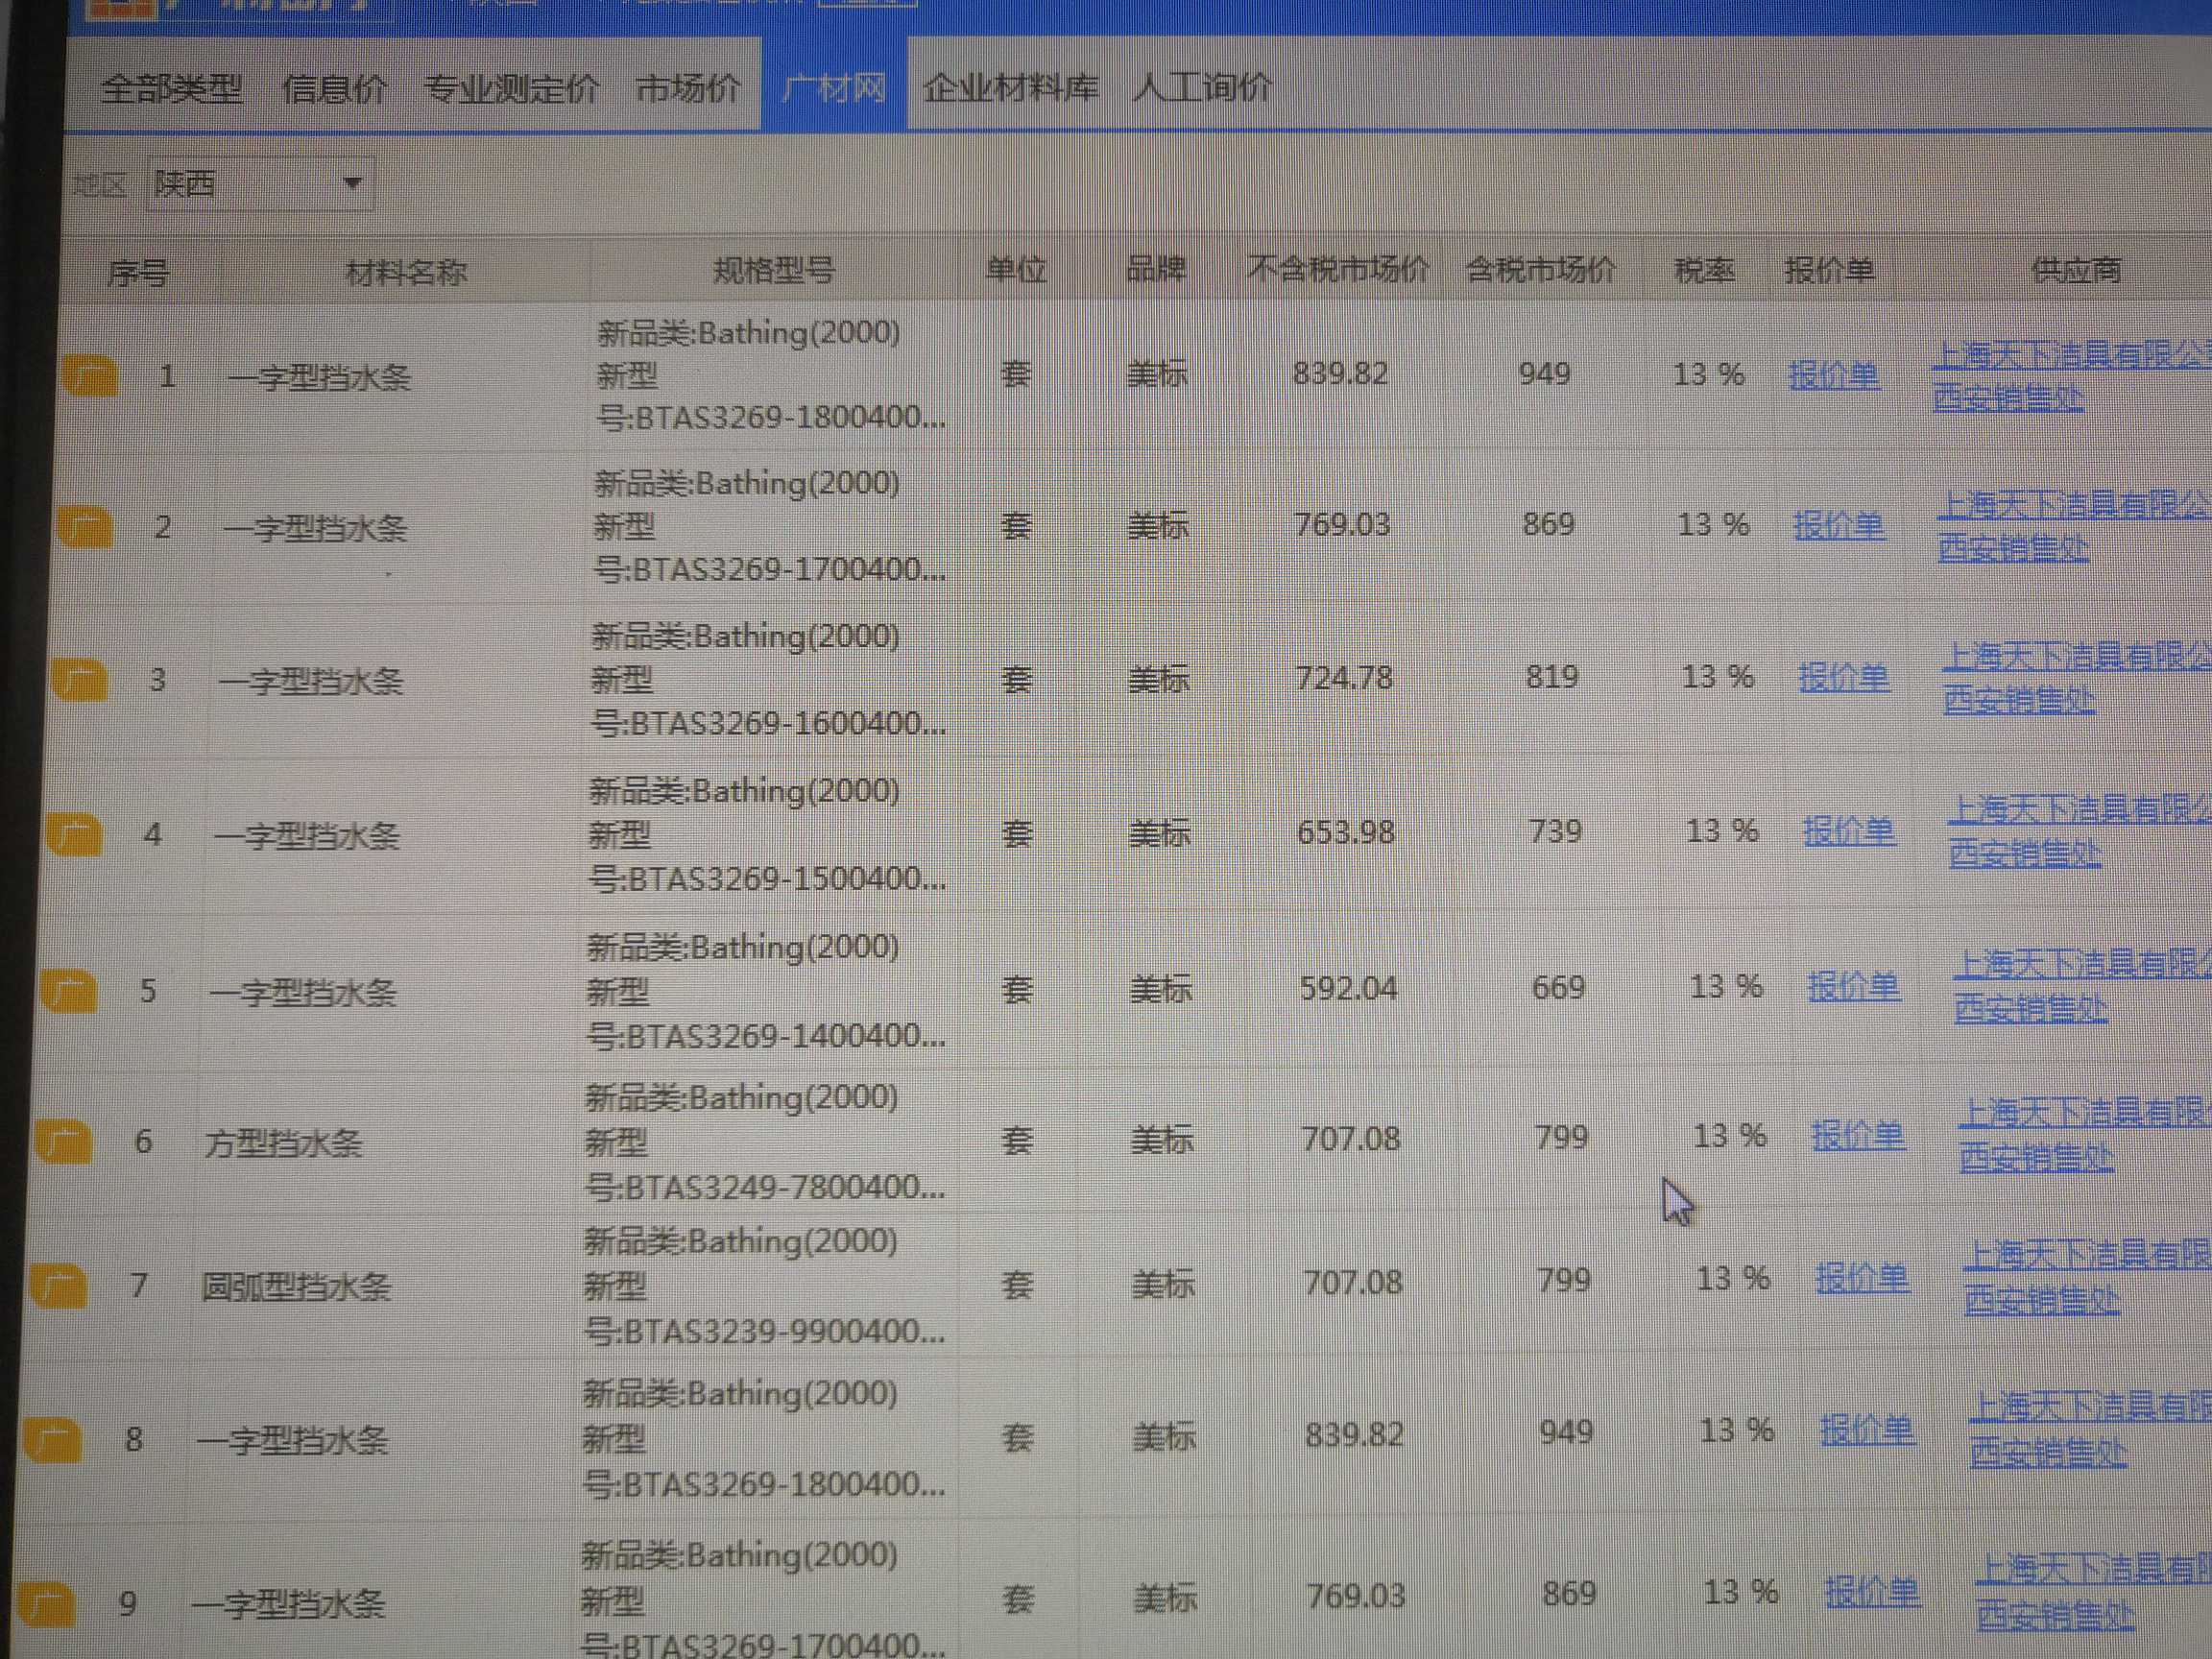The image size is (2212, 1659).
Task: Click price 653.98 in row 4
Action: (x=1345, y=832)
